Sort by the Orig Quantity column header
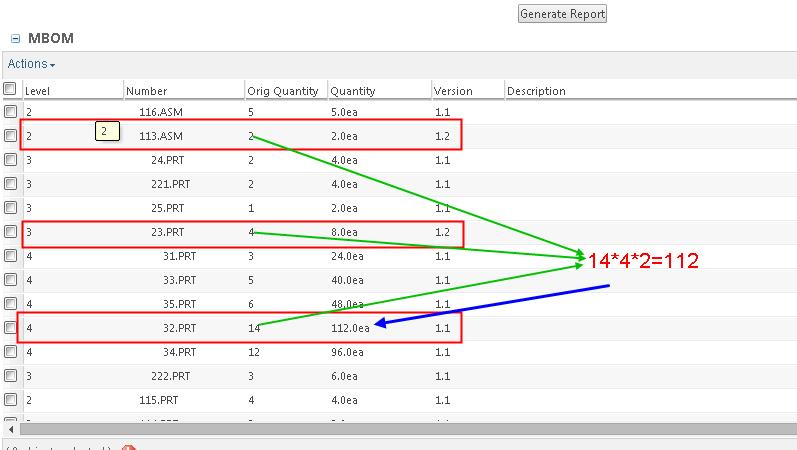The image size is (797, 450). pos(283,91)
